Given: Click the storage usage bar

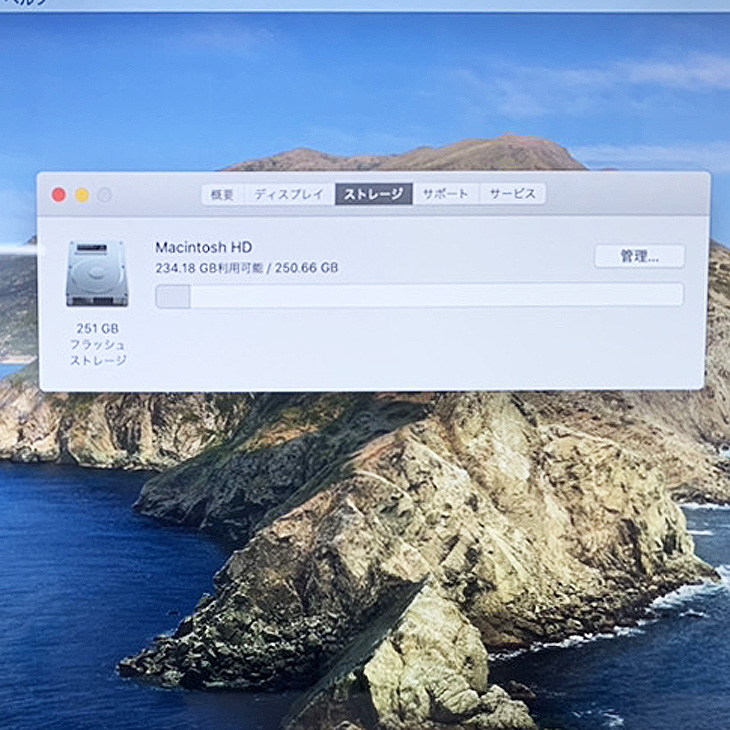Looking at the screenshot, I should (419, 296).
